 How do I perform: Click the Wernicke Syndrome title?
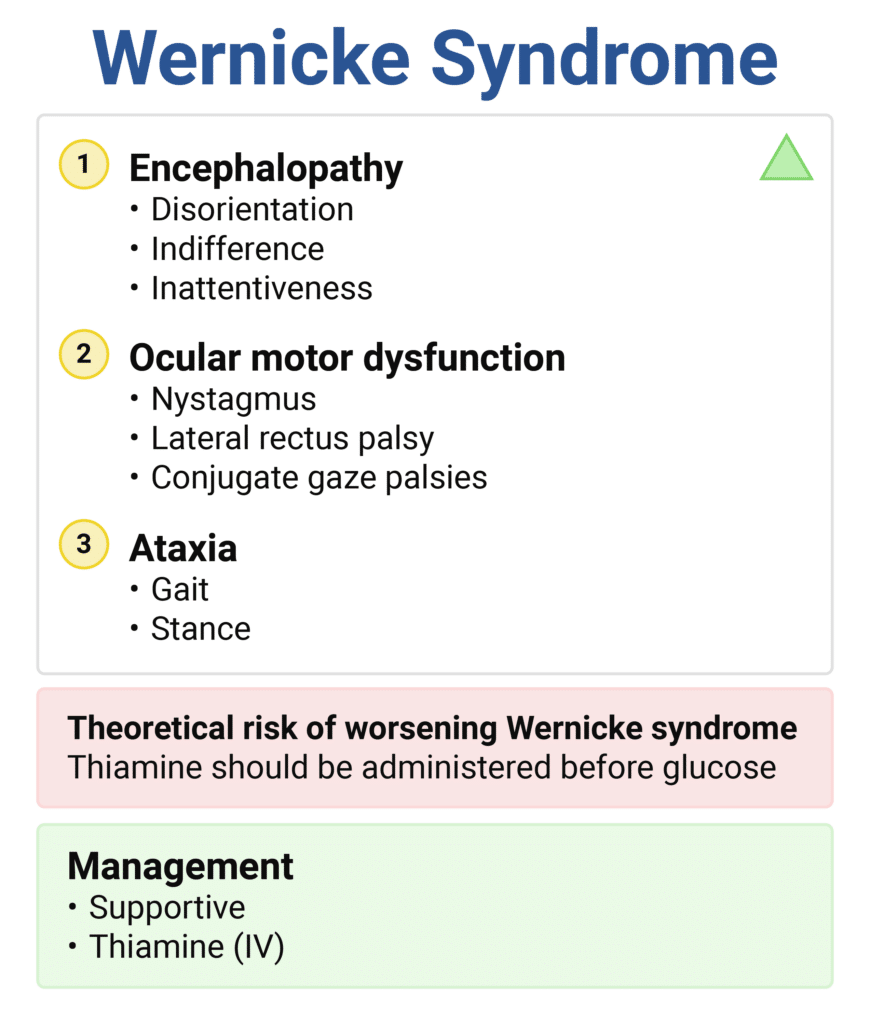pyautogui.click(x=434, y=58)
